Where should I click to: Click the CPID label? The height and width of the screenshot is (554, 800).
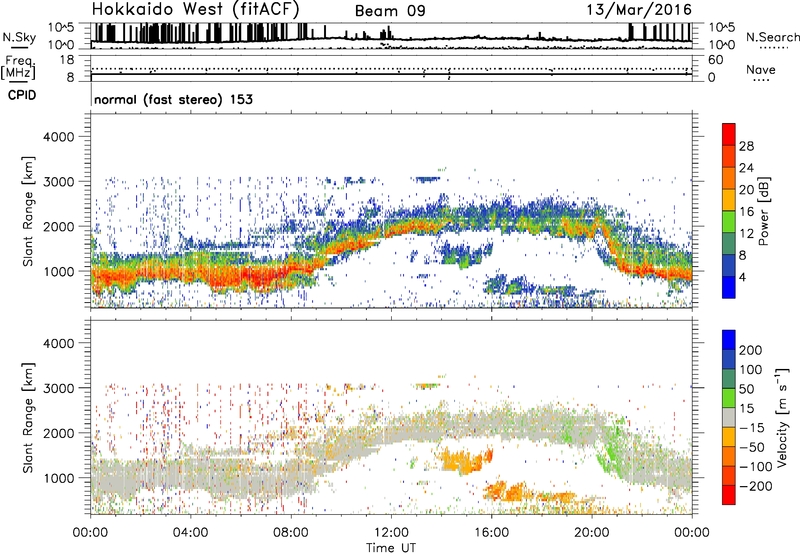coord(22,95)
